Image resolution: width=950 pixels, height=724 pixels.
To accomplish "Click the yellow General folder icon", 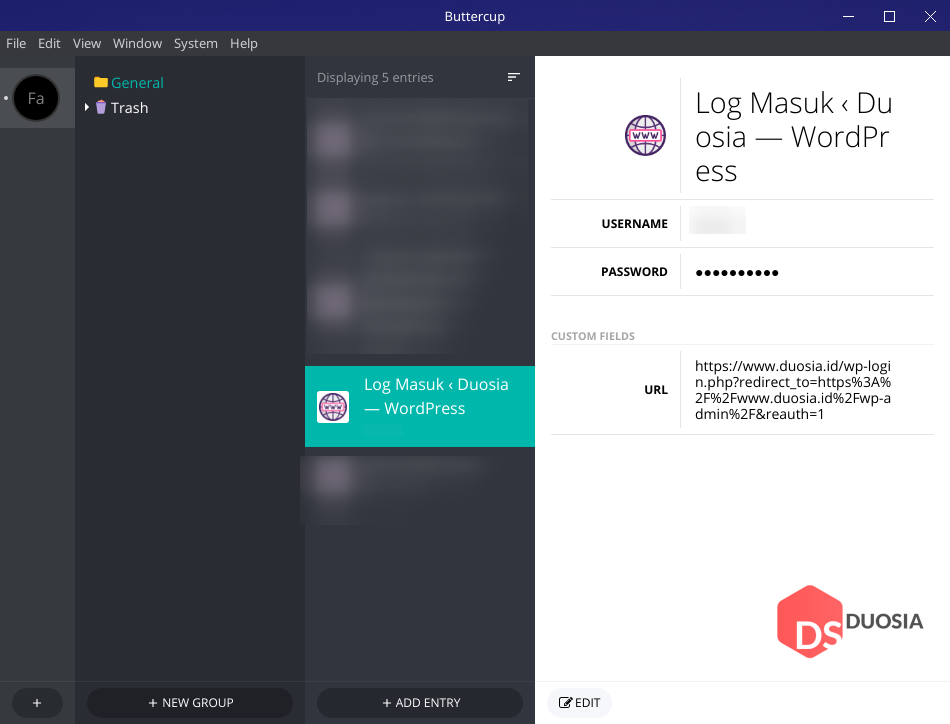I will click(x=101, y=82).
